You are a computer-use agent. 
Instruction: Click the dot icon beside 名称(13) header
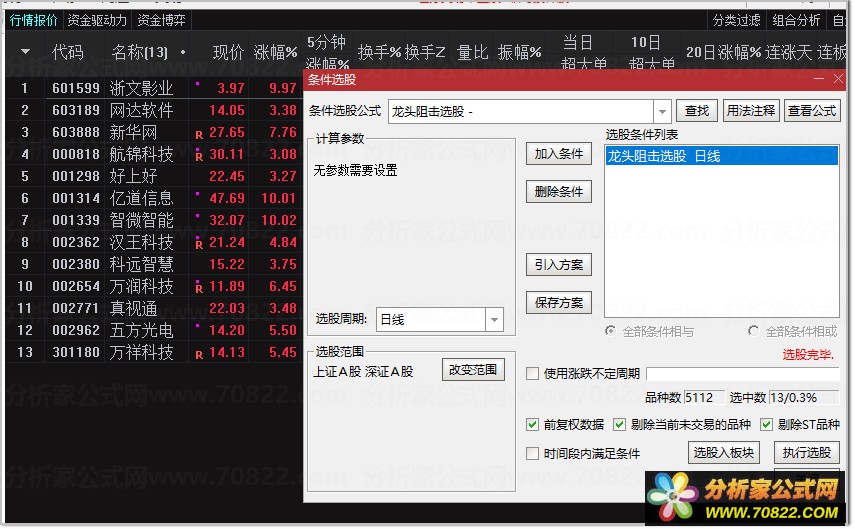tap(183, 52)
